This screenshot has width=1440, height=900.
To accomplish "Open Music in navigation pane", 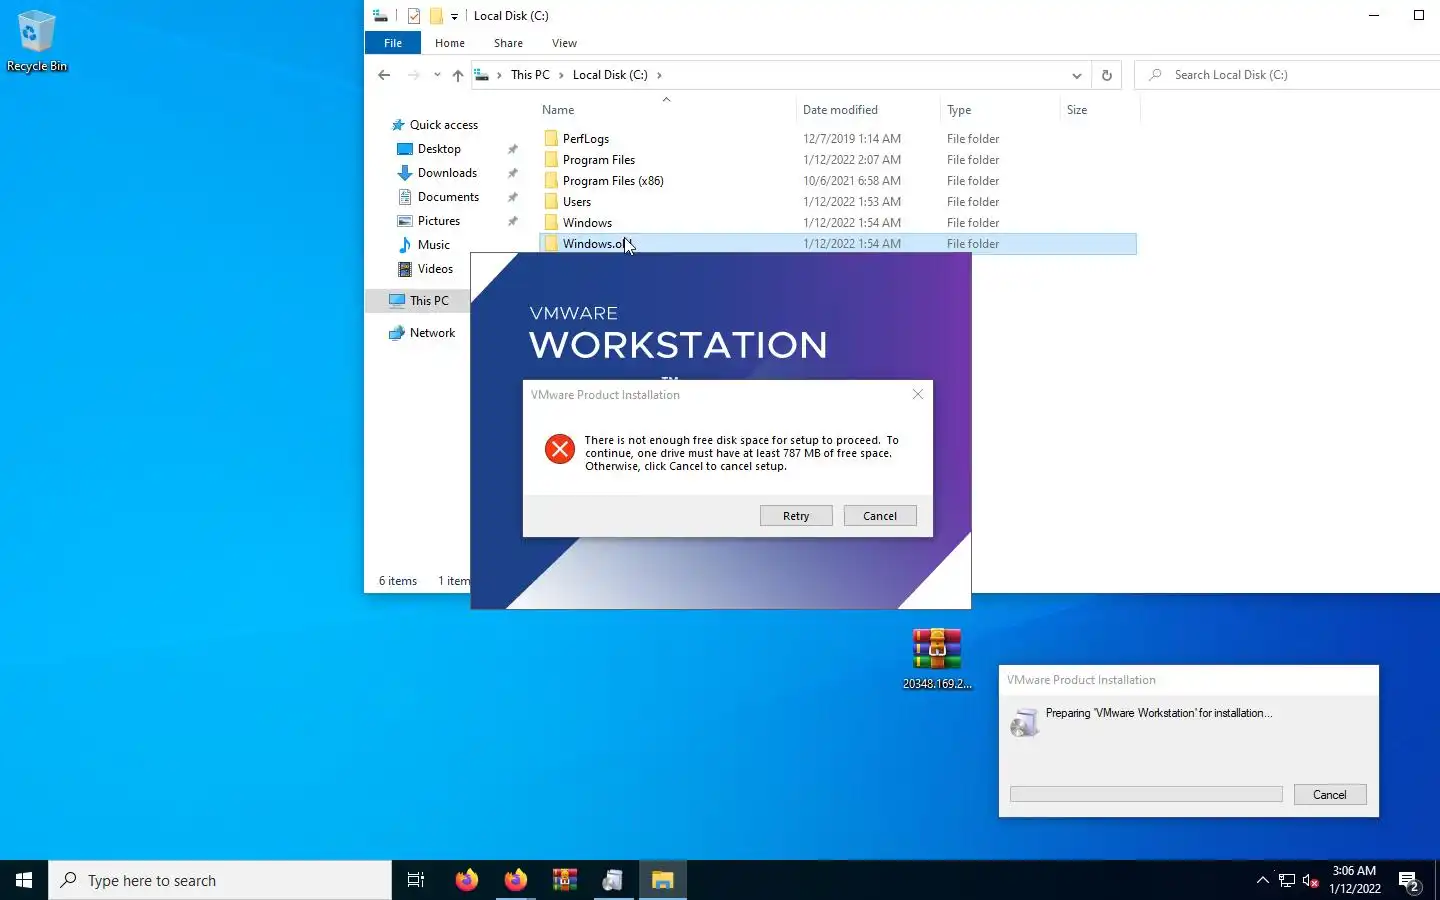I will 433,245.
